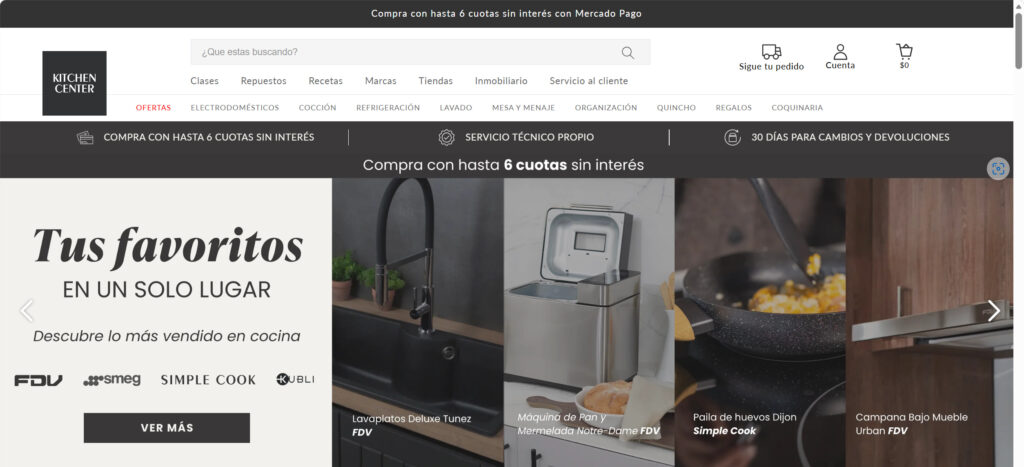
Task: Open Sigue tu pedido truck icon
Action: (x=771, y=52)
